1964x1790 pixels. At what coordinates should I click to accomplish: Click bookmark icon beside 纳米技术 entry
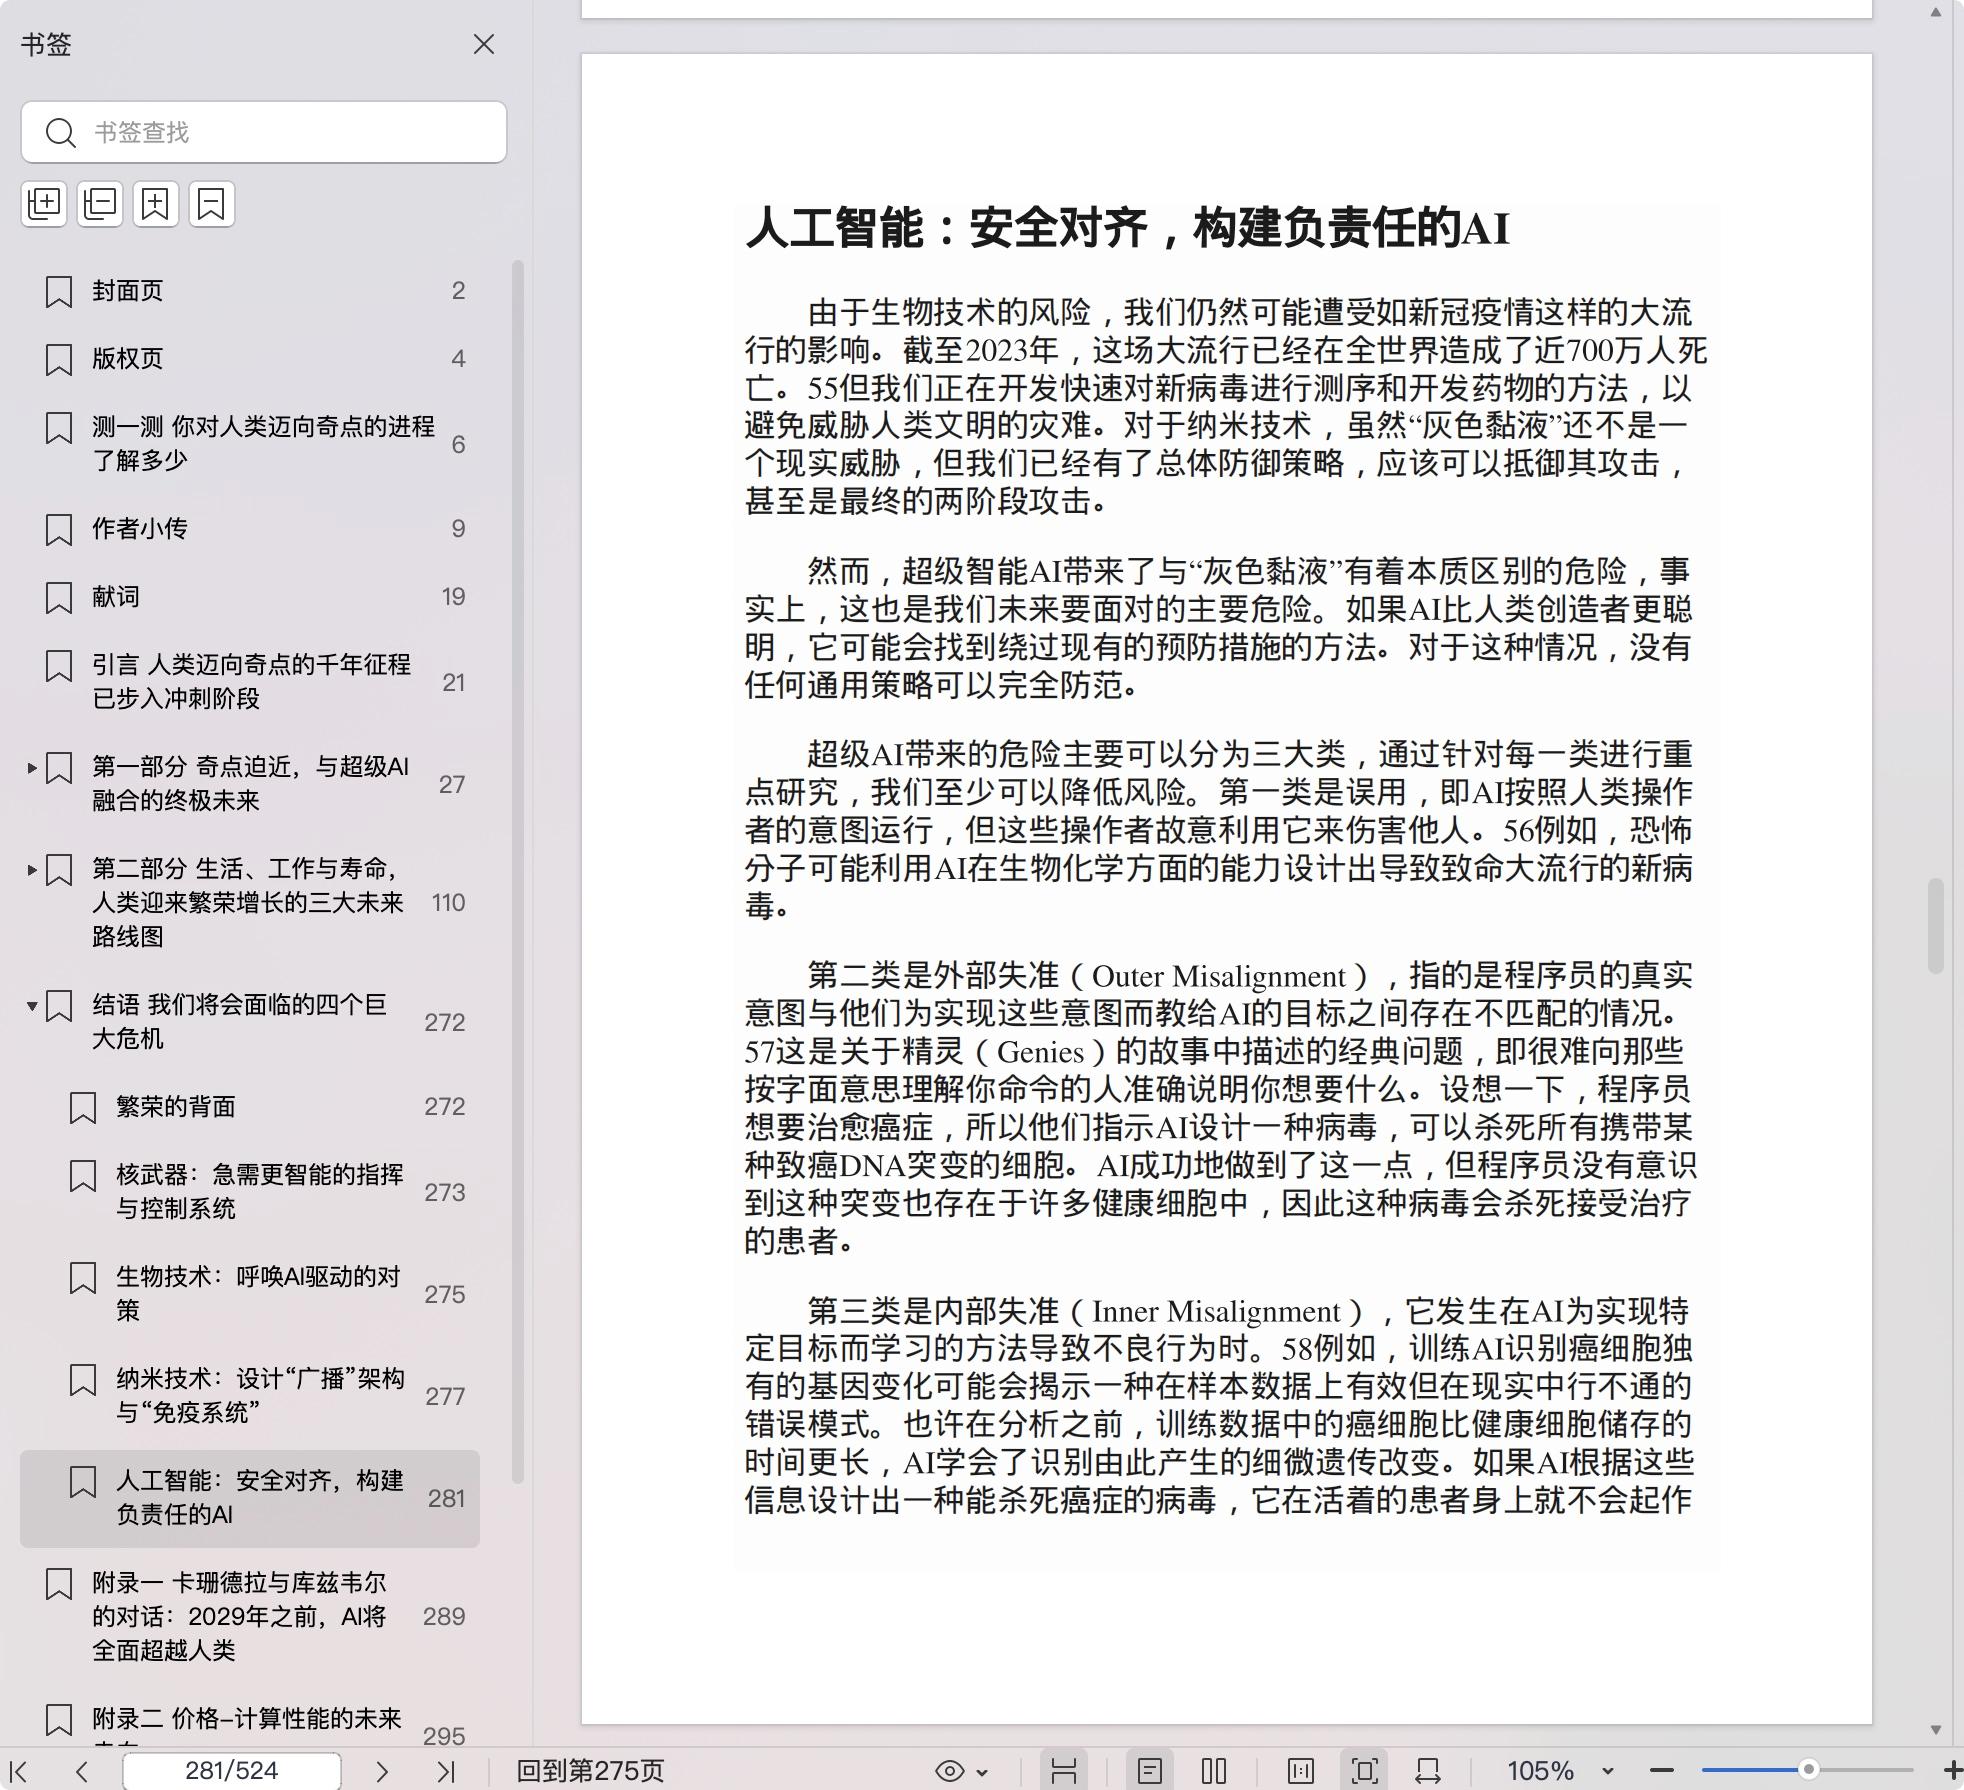(x=83, y=1380)
